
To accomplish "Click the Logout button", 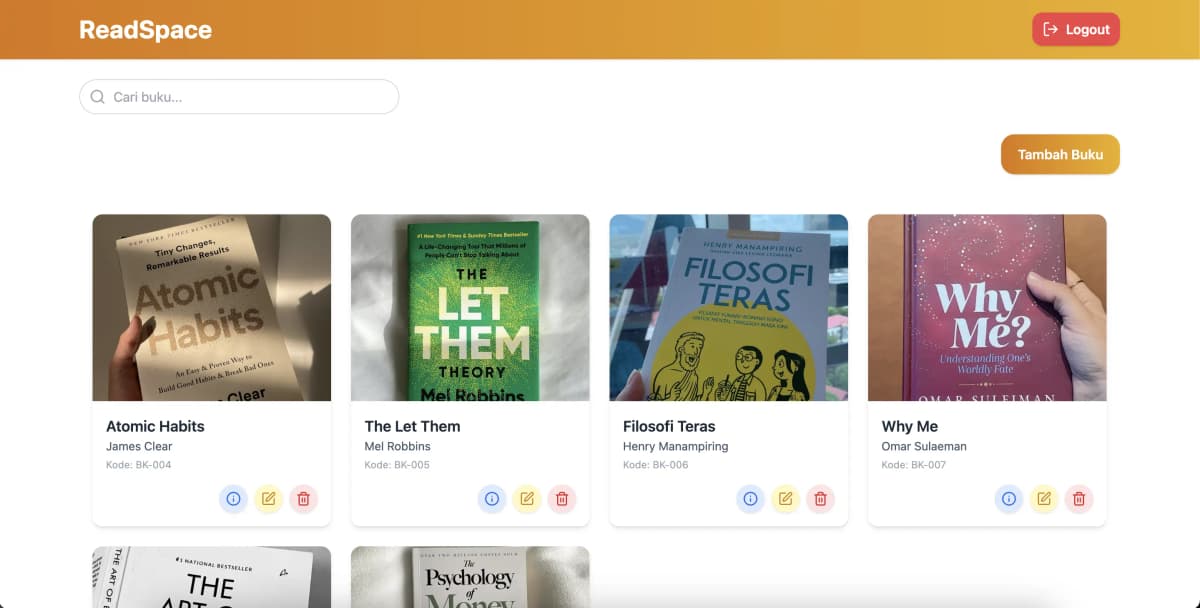I will point(1076,29).
